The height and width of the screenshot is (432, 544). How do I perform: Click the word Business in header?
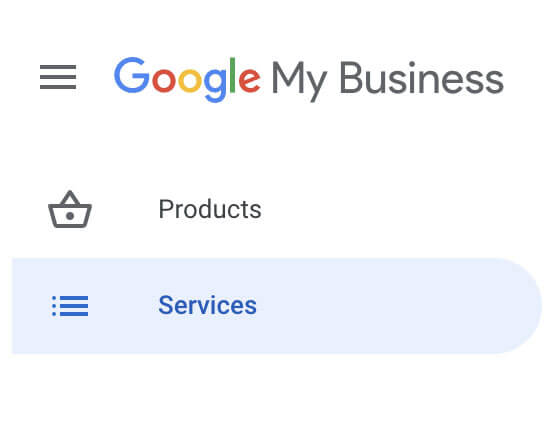click(x=422, y=78)
